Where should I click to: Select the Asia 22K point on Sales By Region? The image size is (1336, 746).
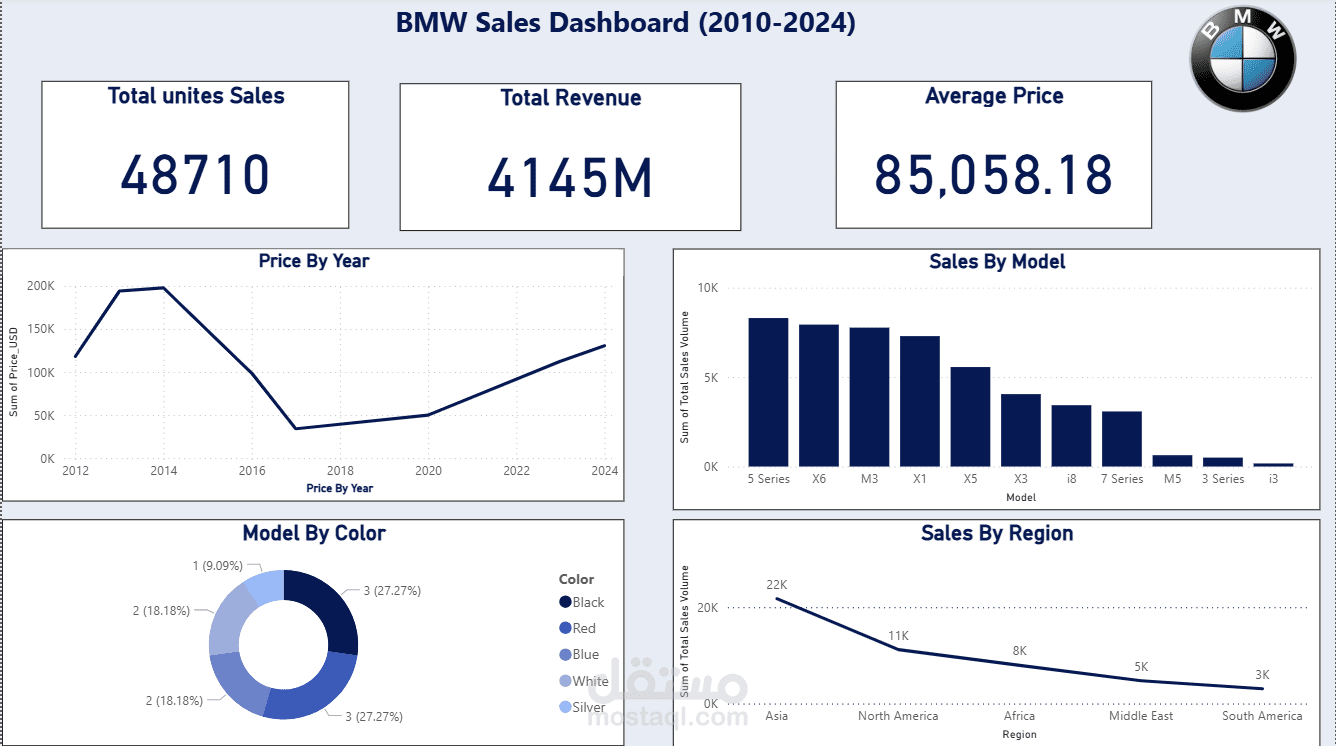[776, 597]
